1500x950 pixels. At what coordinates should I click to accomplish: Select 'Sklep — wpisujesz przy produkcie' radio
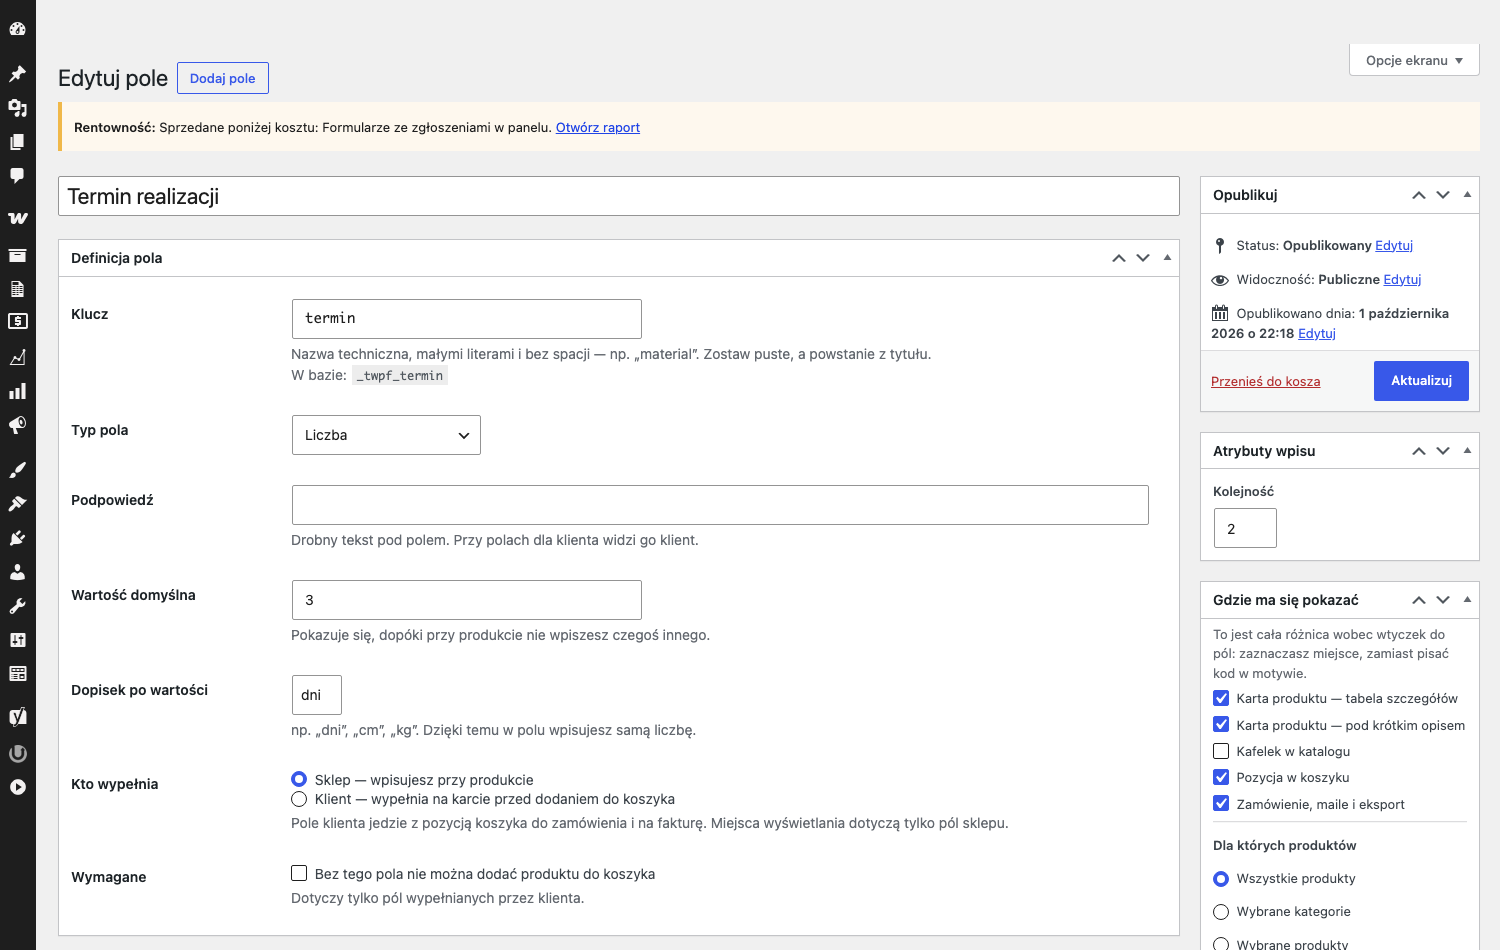tap(299, 779)
